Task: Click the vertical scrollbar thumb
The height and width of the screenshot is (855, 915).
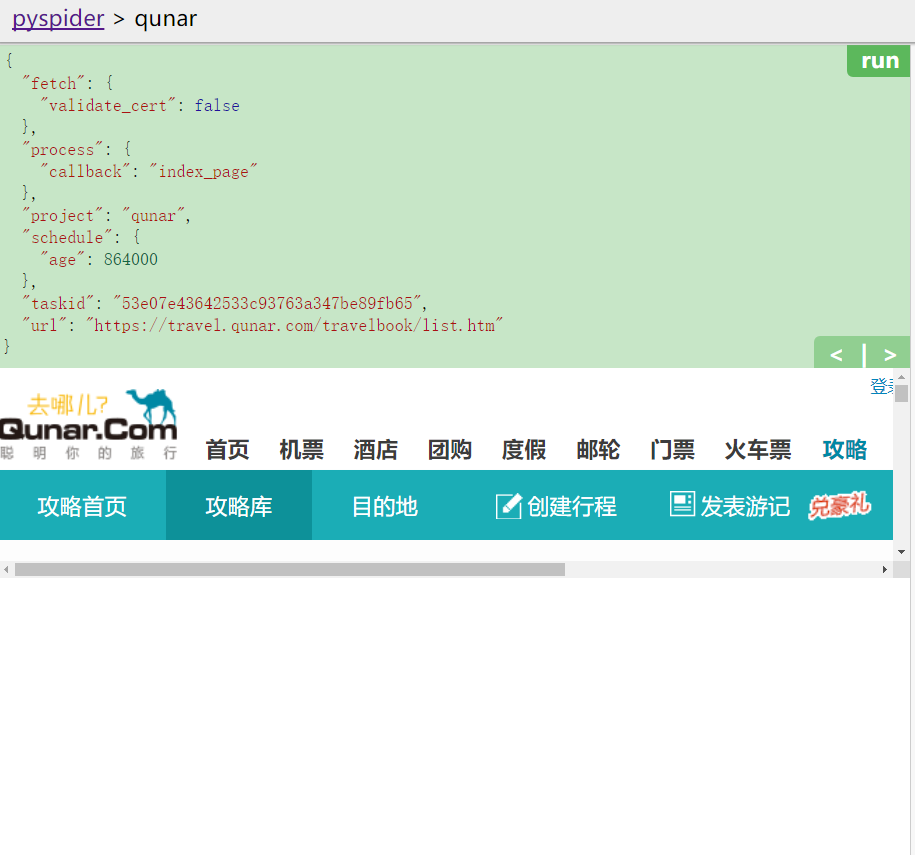Action: coord(902,393)
